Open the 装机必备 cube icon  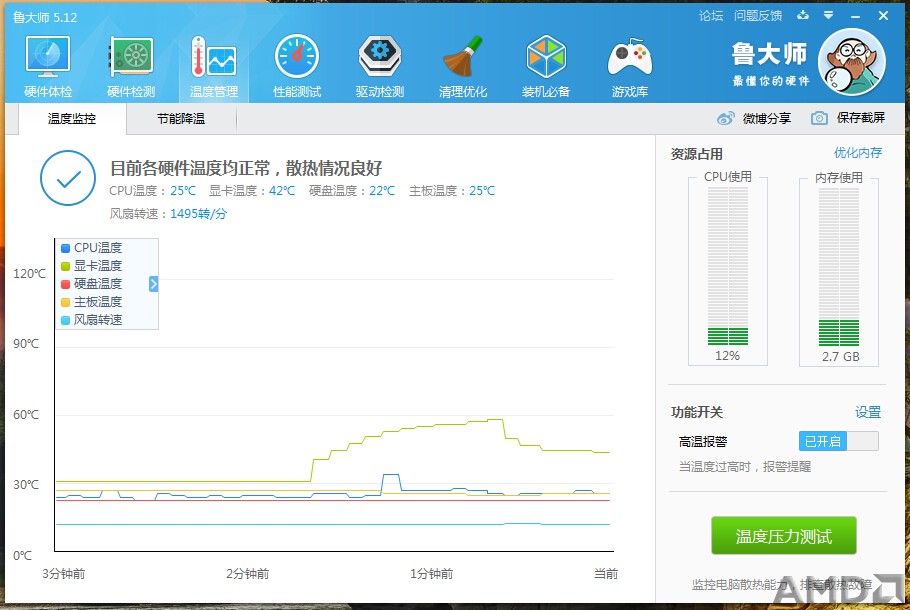coord(546,57)
